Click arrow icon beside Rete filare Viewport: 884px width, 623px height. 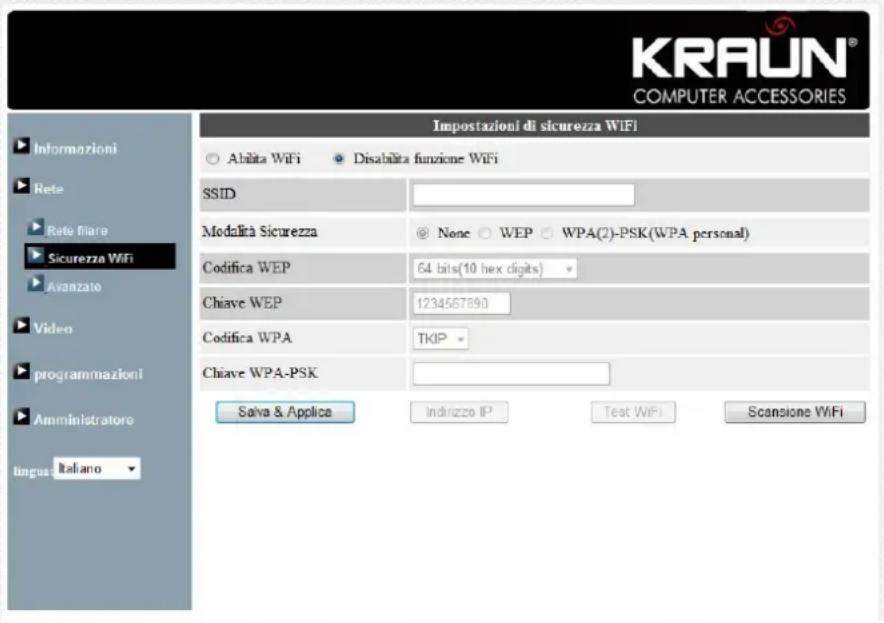click(x=36, y=227)
